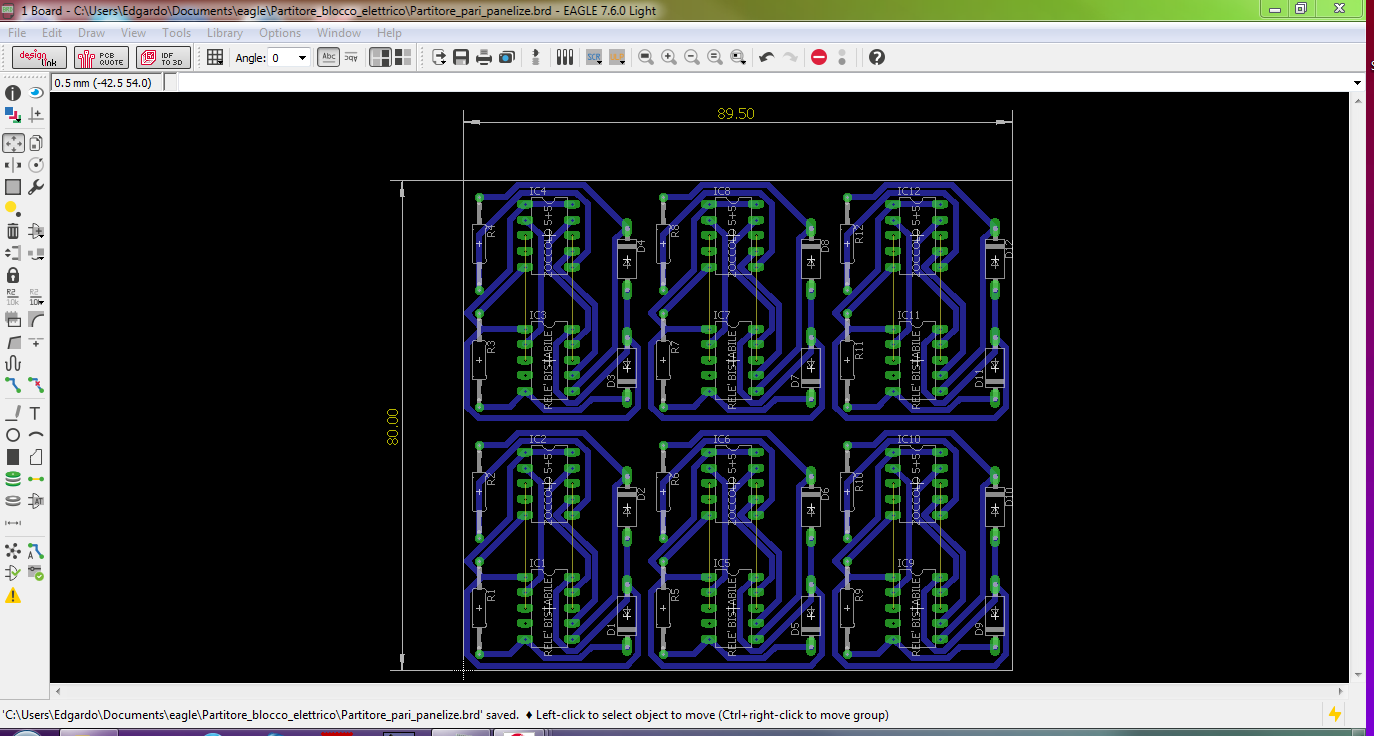
Task: Run the Ratsnest tool
Action: pyautogui.click(x=13, y=551)
